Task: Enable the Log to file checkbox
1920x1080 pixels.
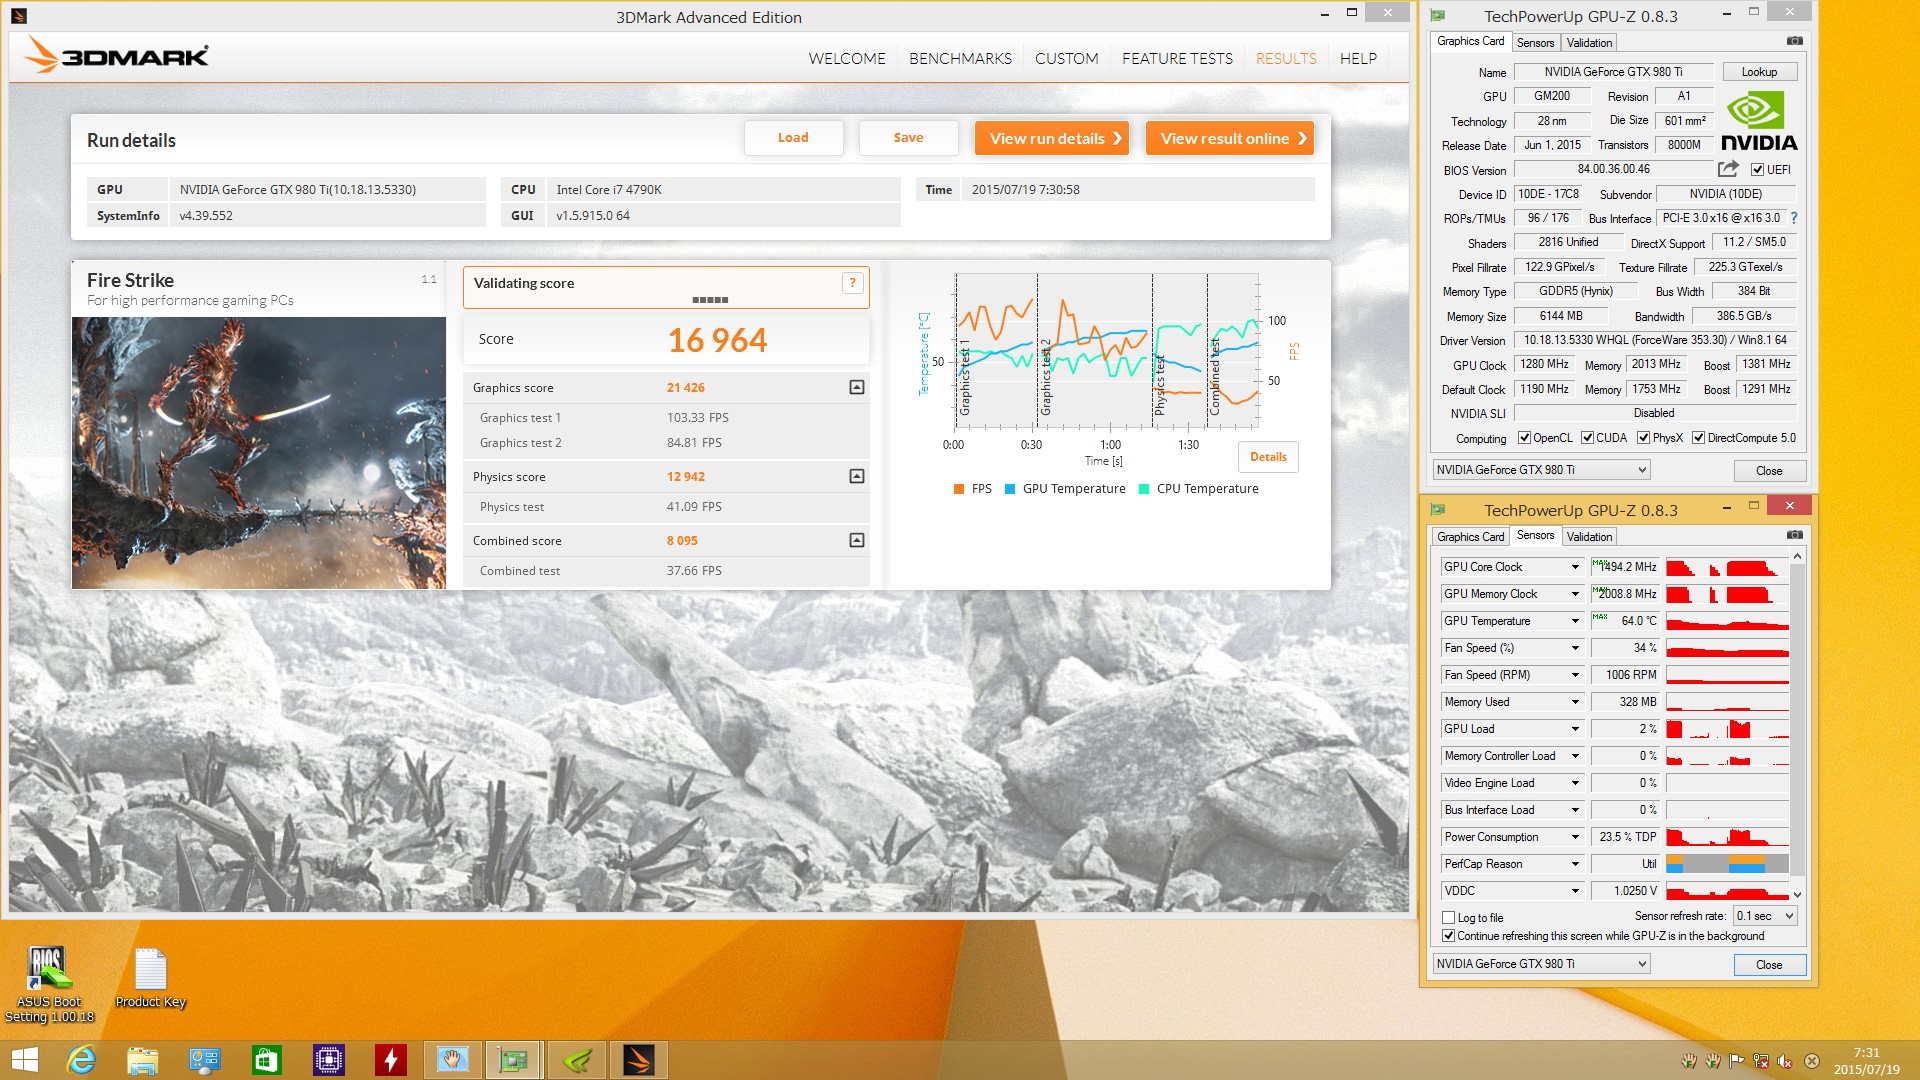Action: [1448, 917]
